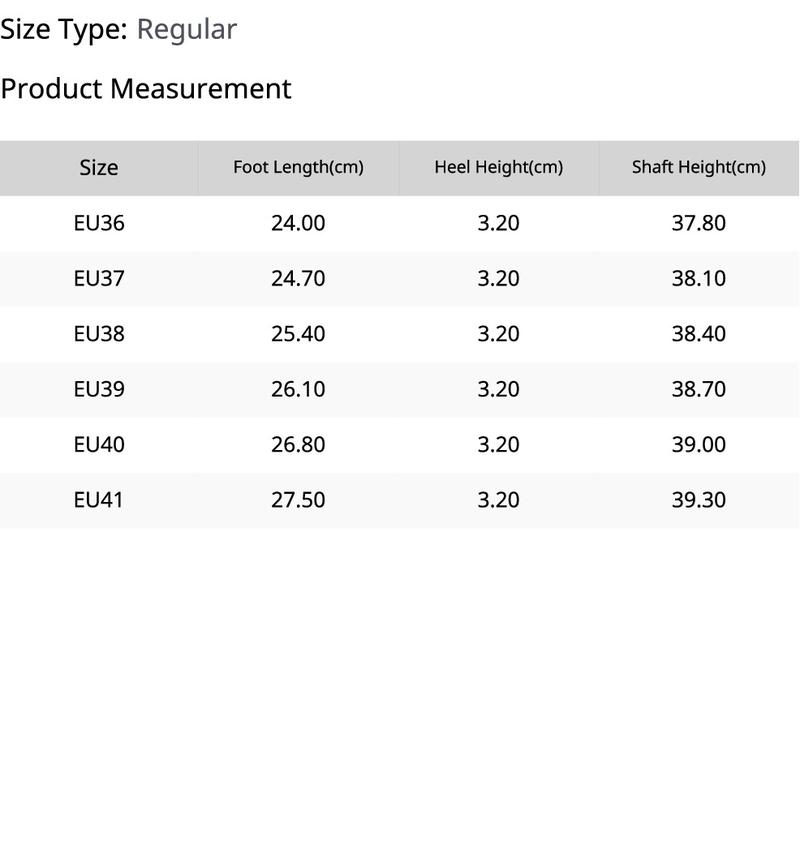Click the 25.40 foot length value
800x845 pixels.
pos(298,334)
